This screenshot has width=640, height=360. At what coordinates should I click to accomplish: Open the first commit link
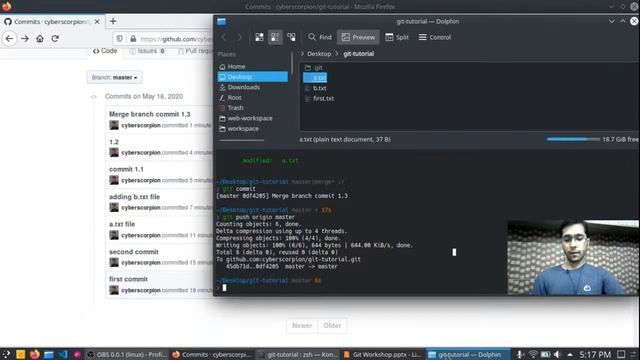(x=128, y=279)
